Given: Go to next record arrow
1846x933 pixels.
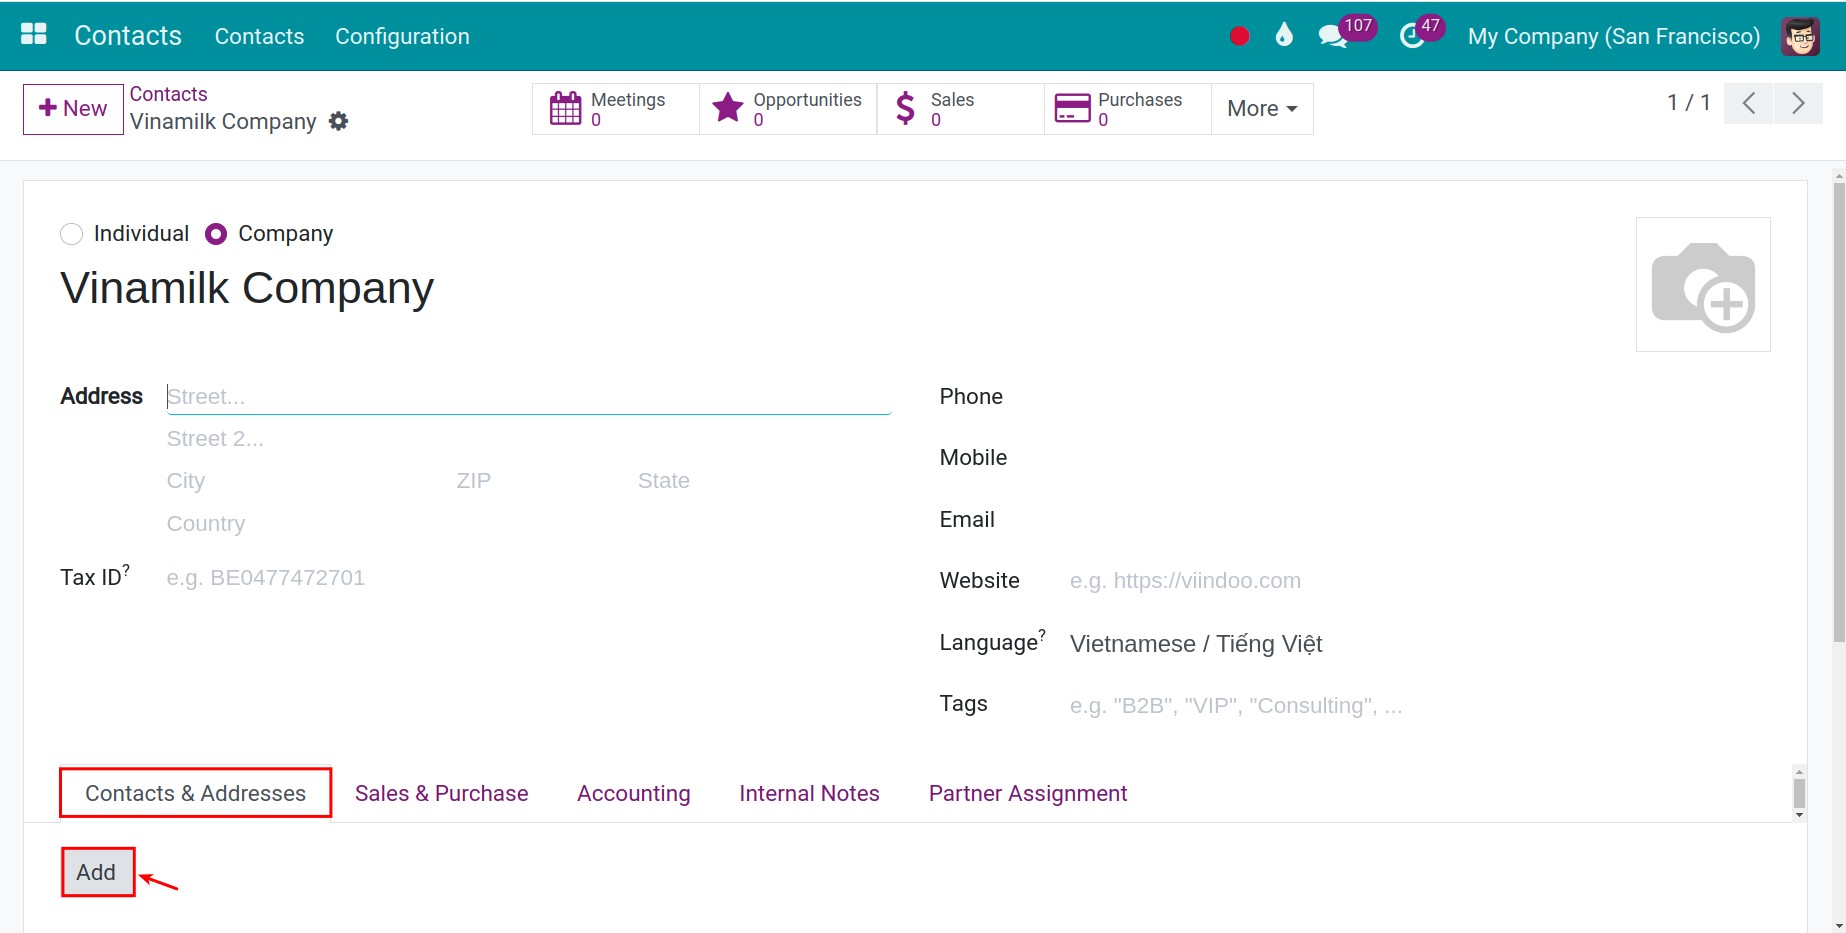Looking at the screenshot, I should [x=1798, y=103].
